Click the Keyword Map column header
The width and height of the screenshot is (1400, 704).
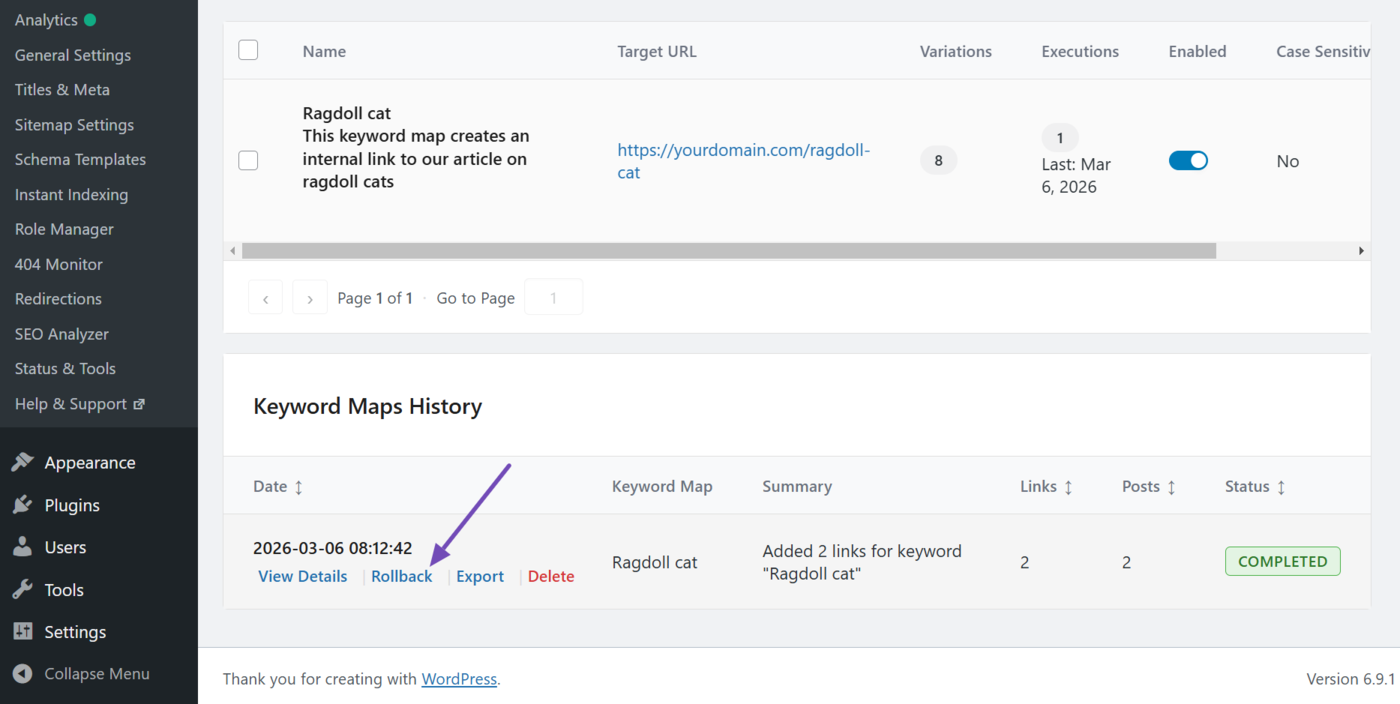tap(662, 487)
